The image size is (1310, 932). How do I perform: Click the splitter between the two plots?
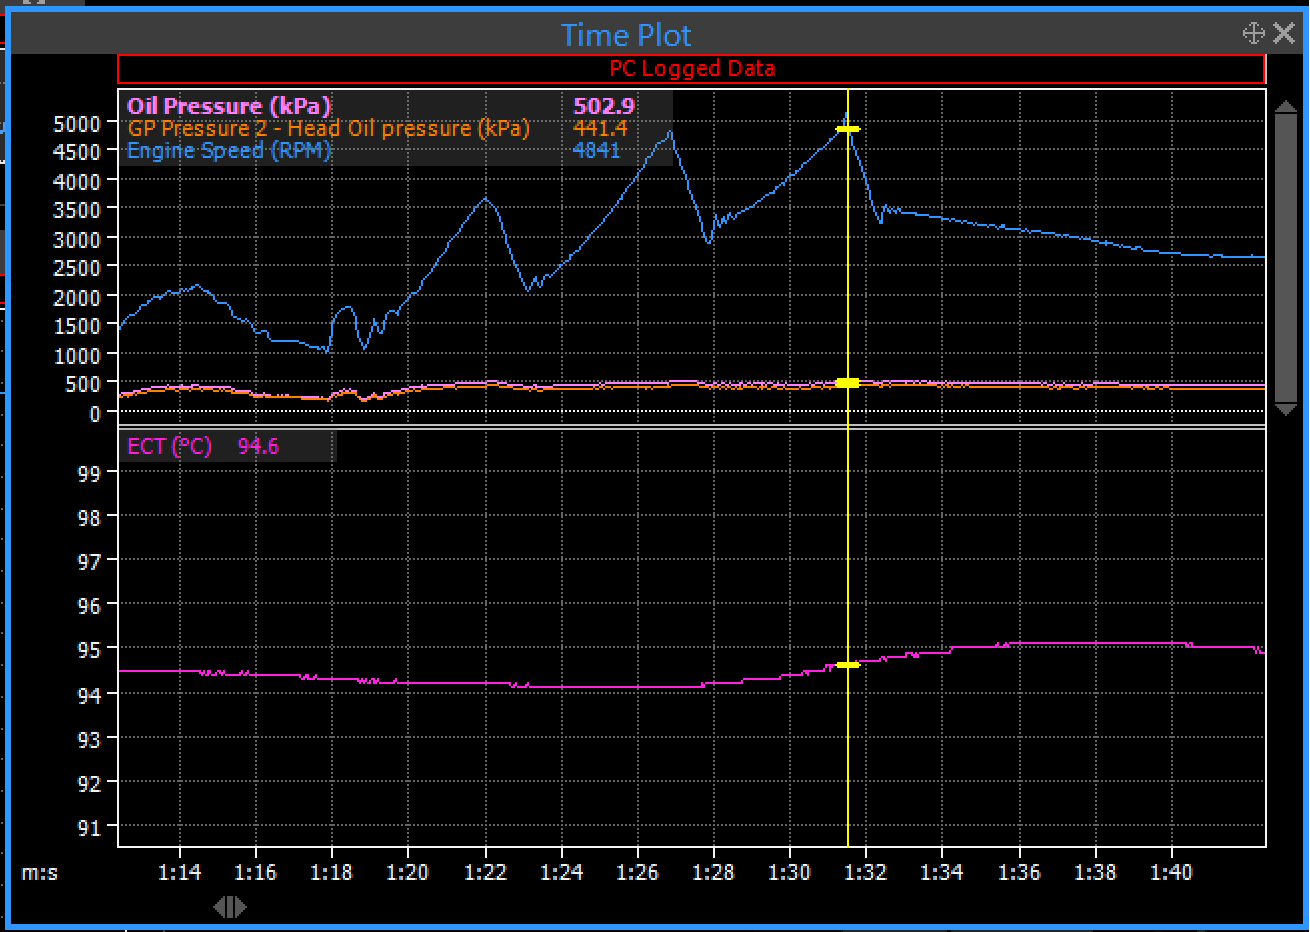click(691, 427)
